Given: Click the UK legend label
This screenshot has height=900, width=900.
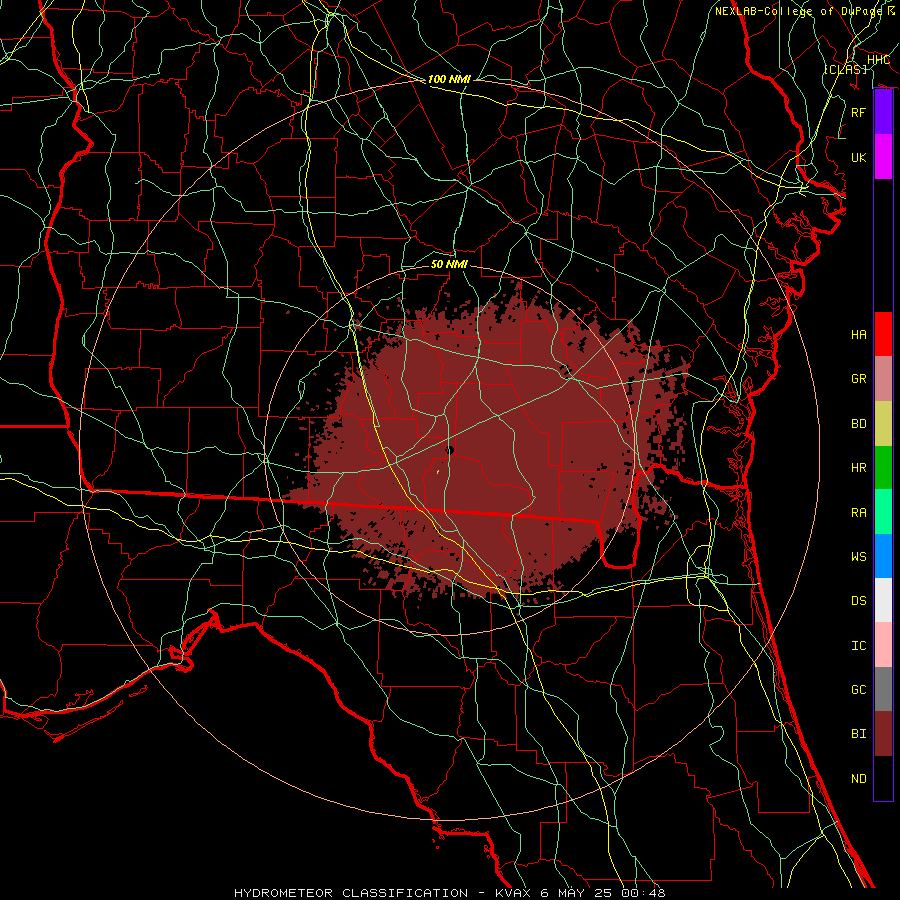Looking at the screenshot, I should coord(859,157).
